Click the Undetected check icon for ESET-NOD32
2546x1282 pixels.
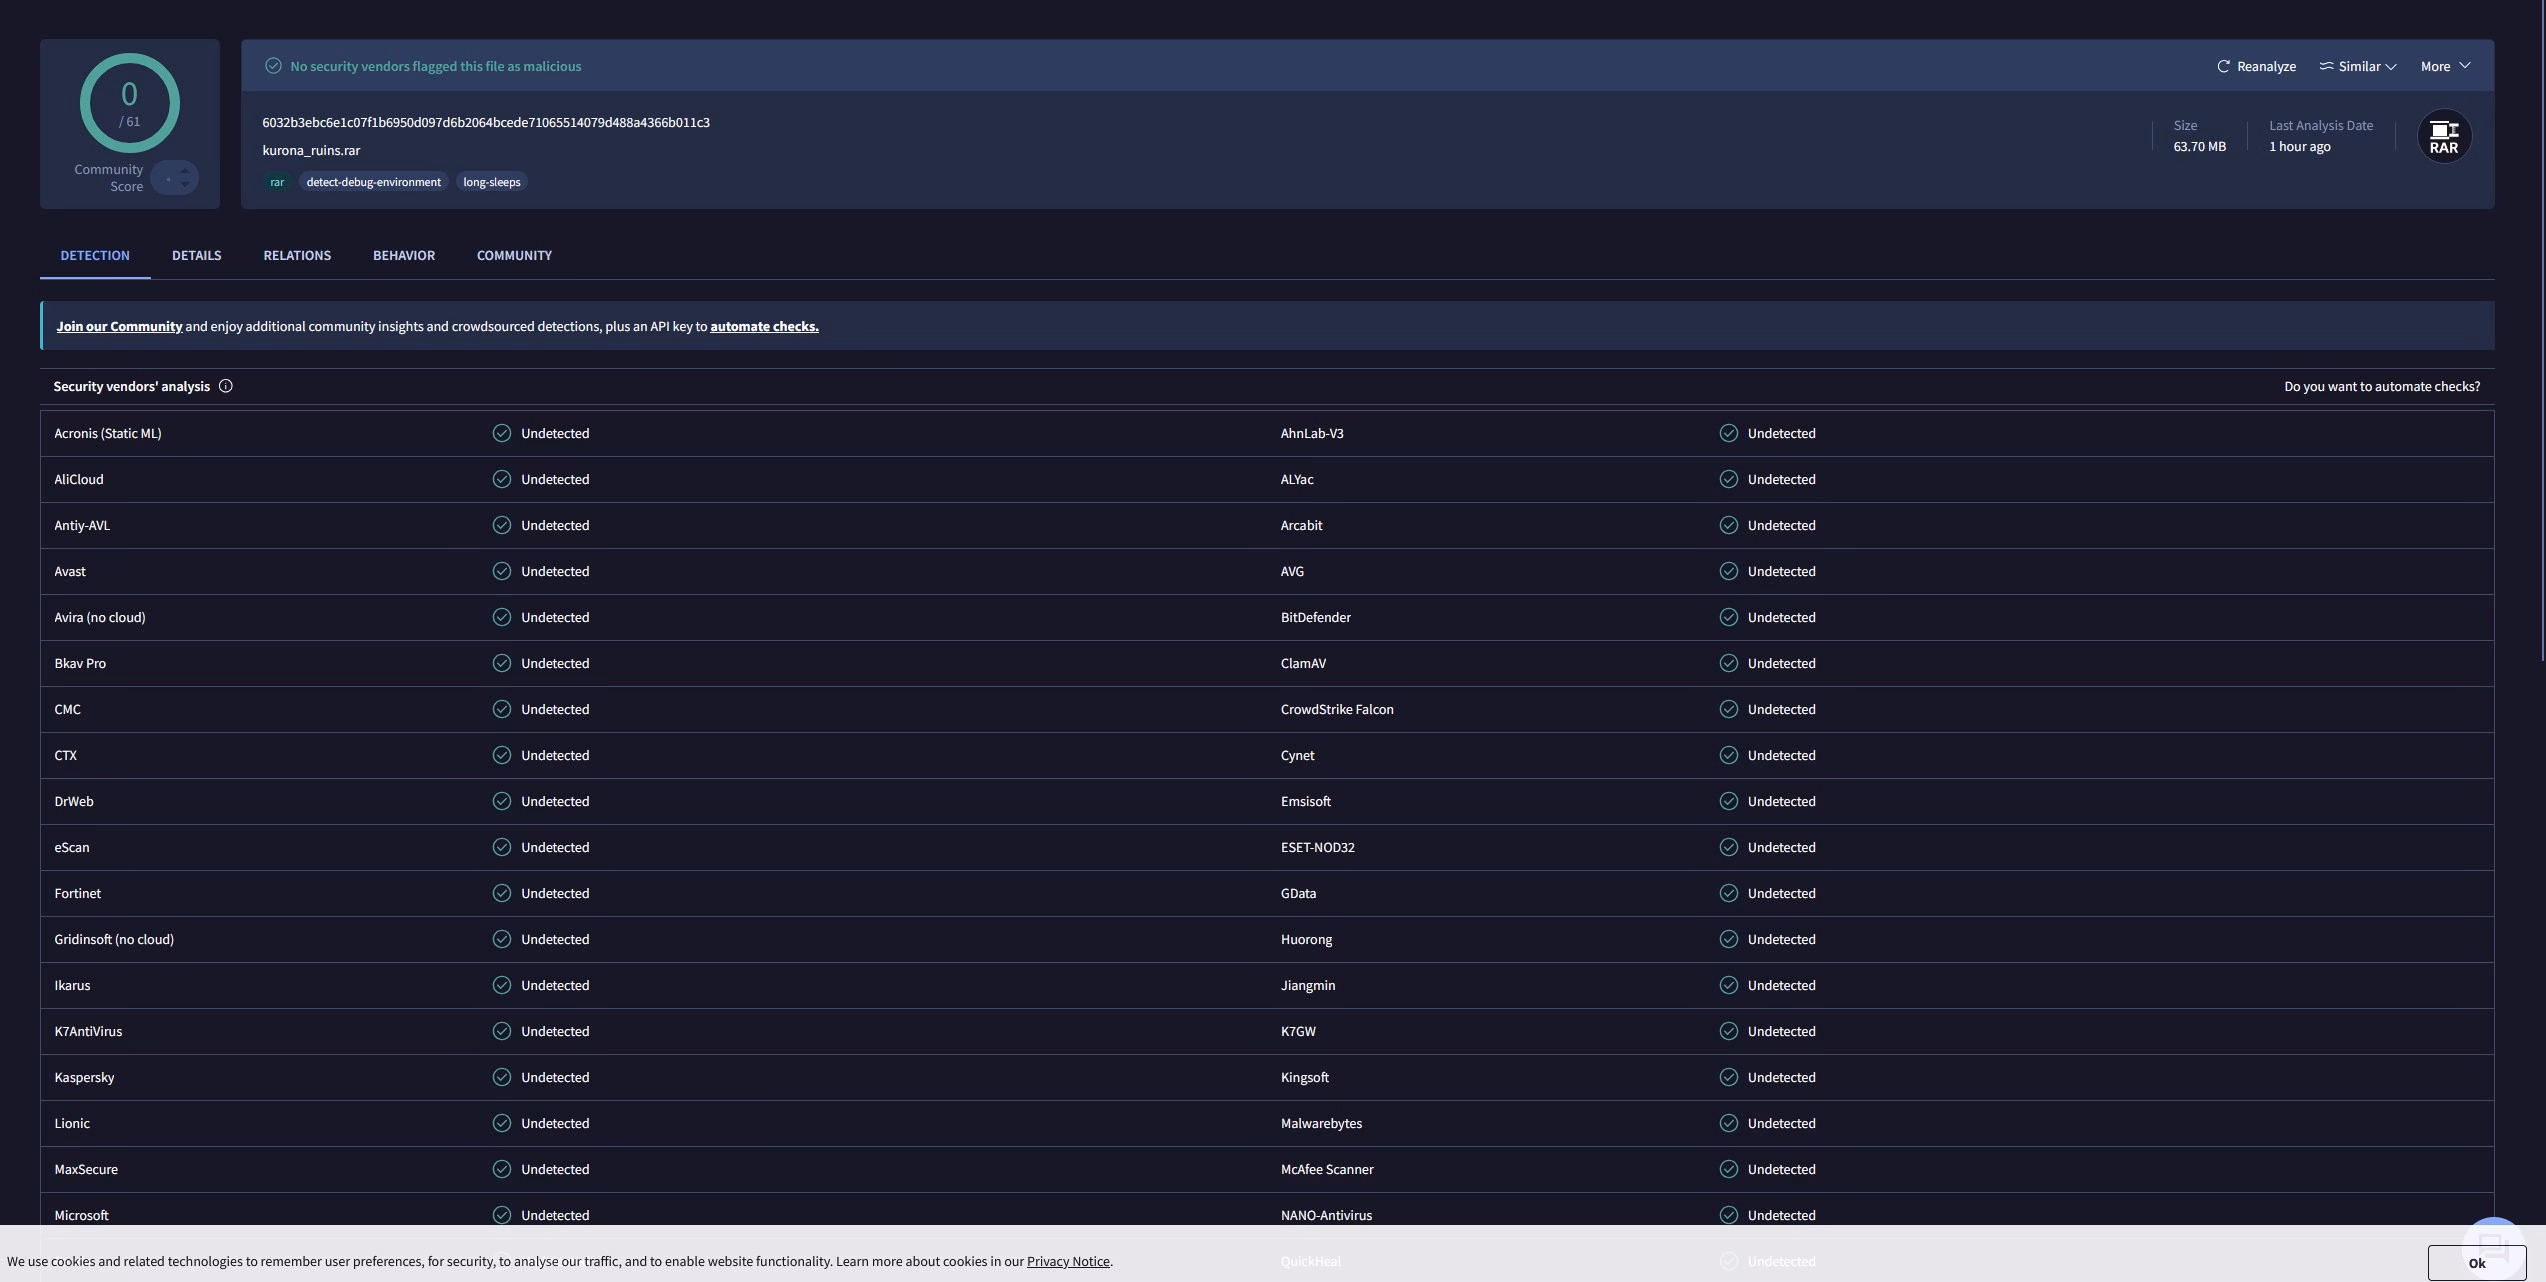[x=1729, y=847]
